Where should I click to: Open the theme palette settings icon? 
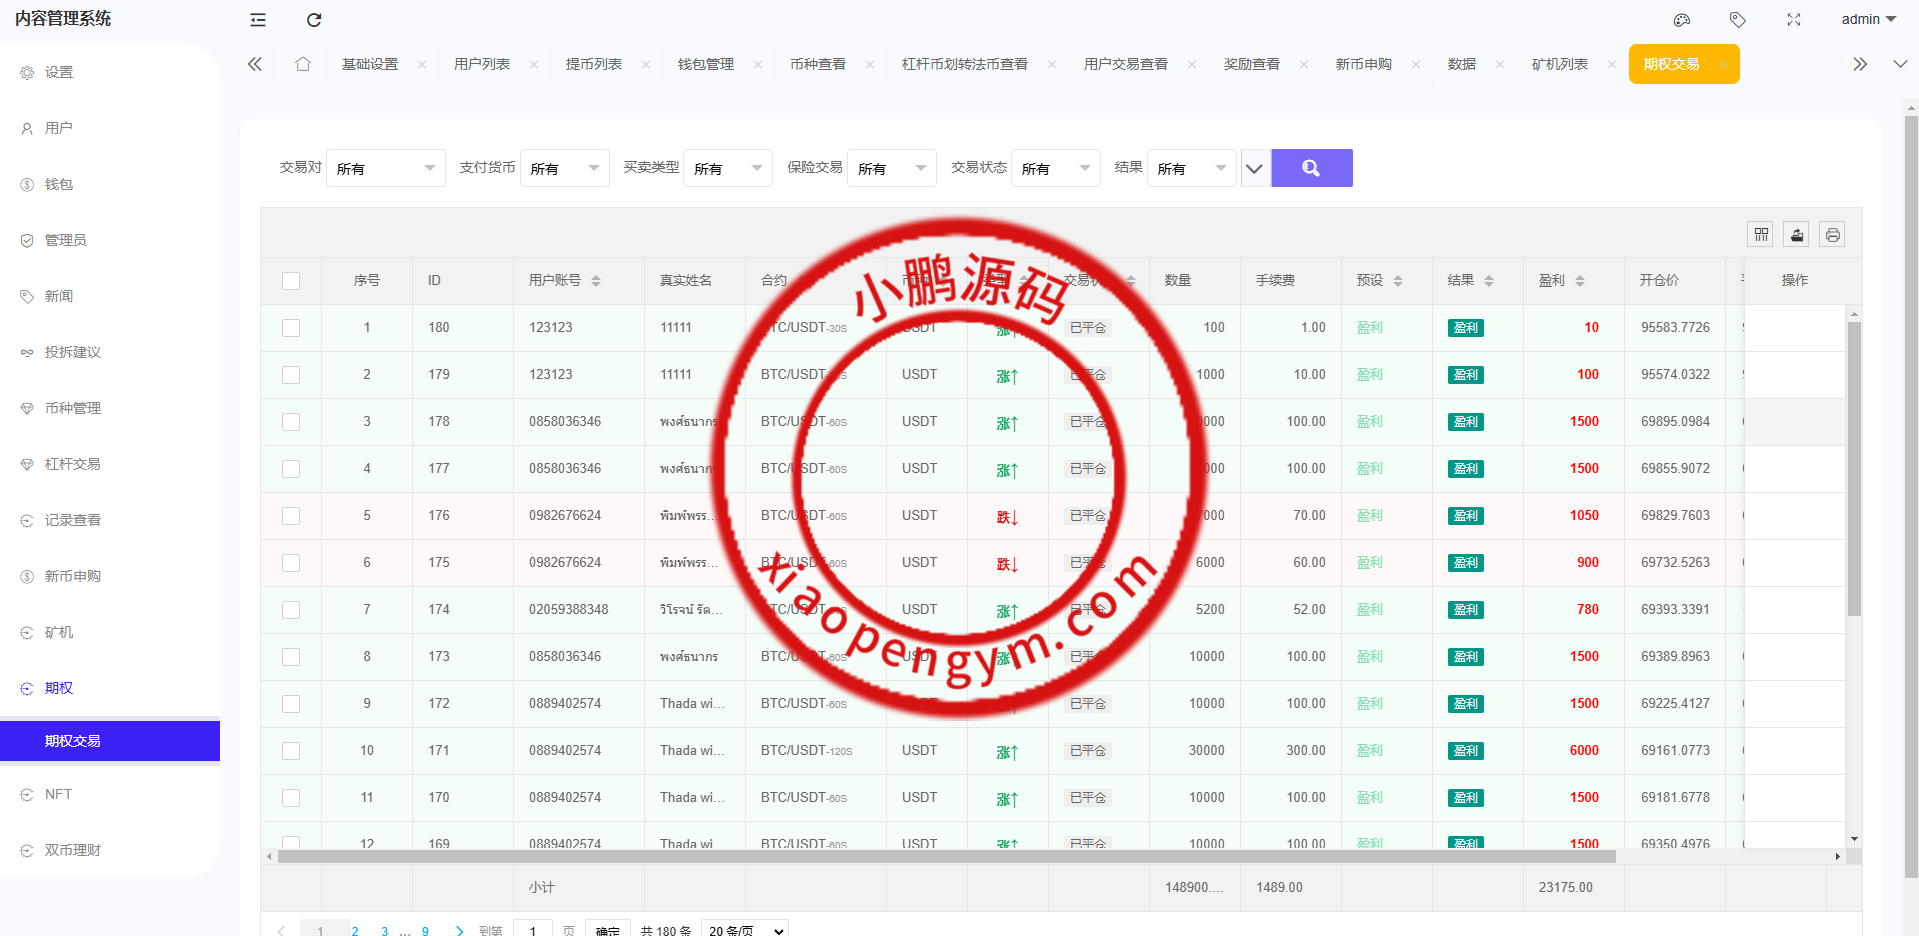(x=1681, y=20)
